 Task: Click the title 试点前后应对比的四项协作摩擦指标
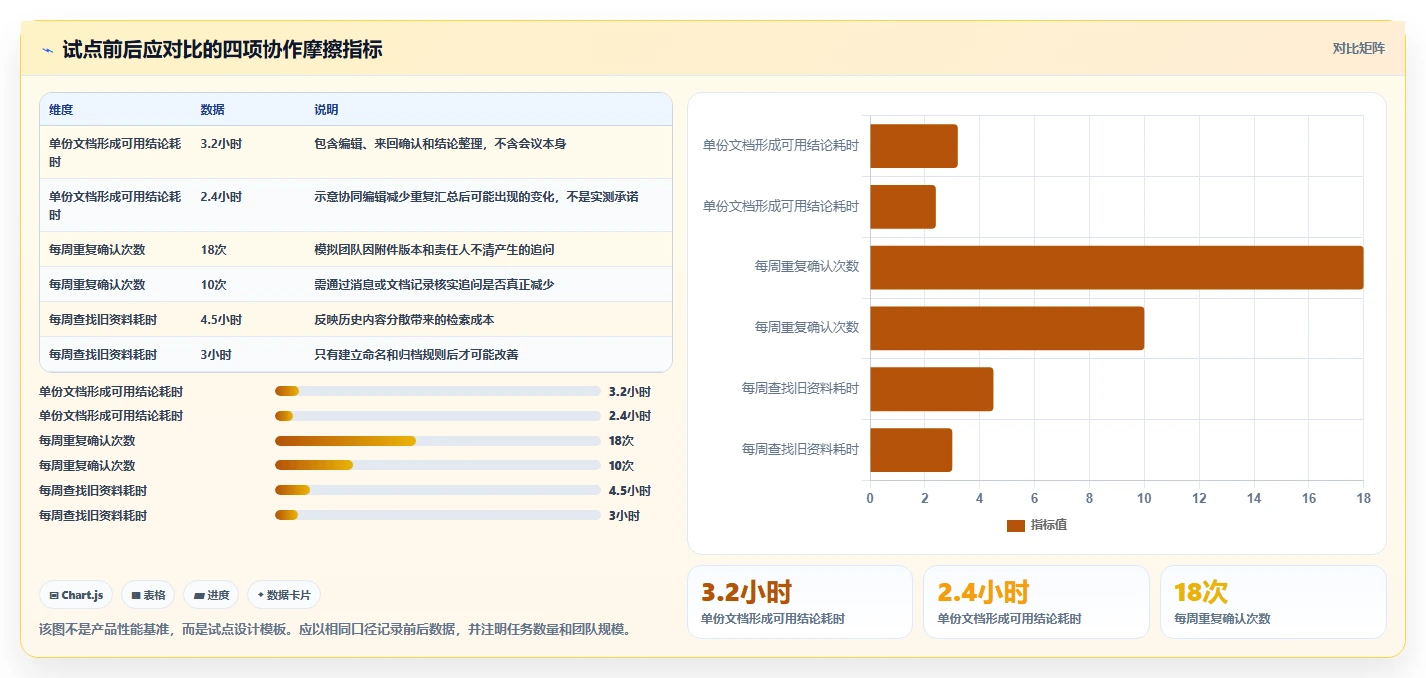(x=222, y=50)
